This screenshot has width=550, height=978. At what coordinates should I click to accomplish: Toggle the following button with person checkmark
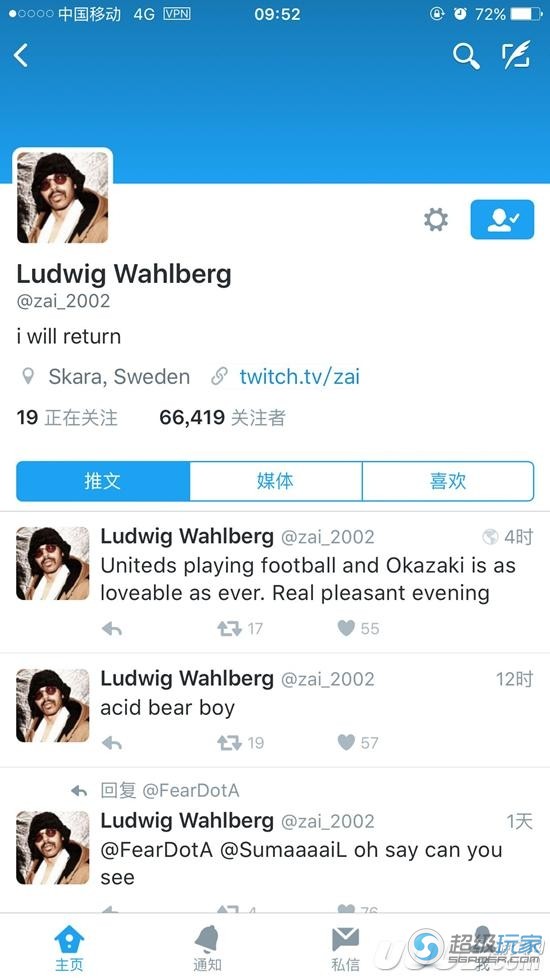tap(502, 220)
